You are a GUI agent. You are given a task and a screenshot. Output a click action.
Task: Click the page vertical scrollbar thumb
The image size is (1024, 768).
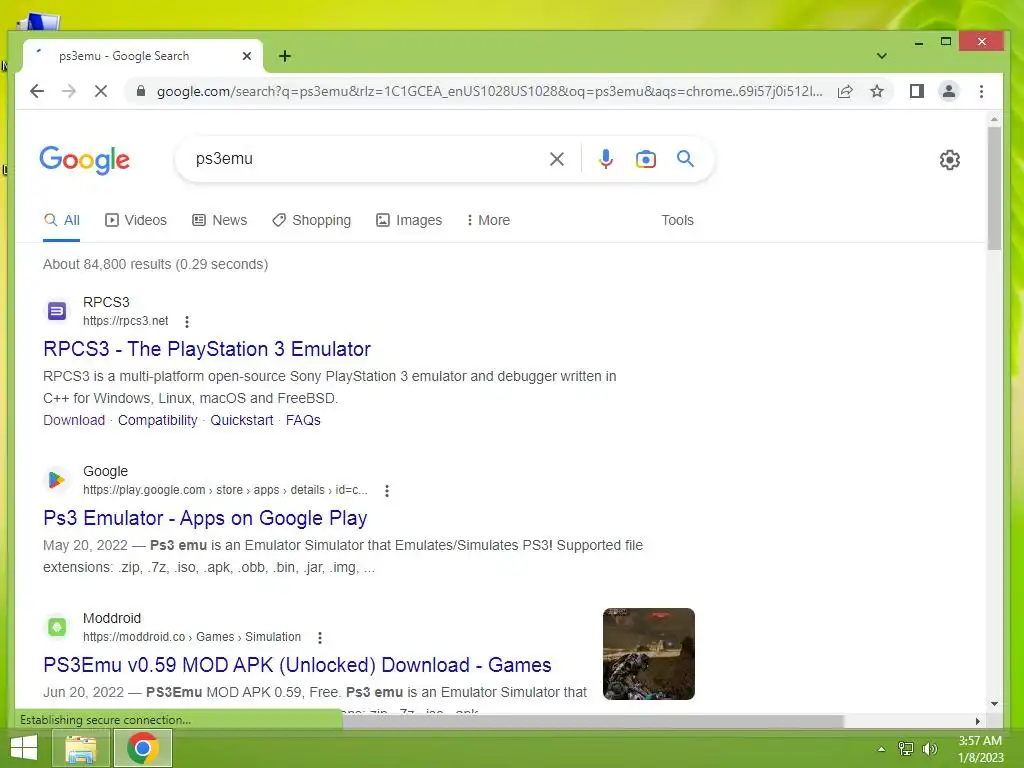click(x=994, y=188)
